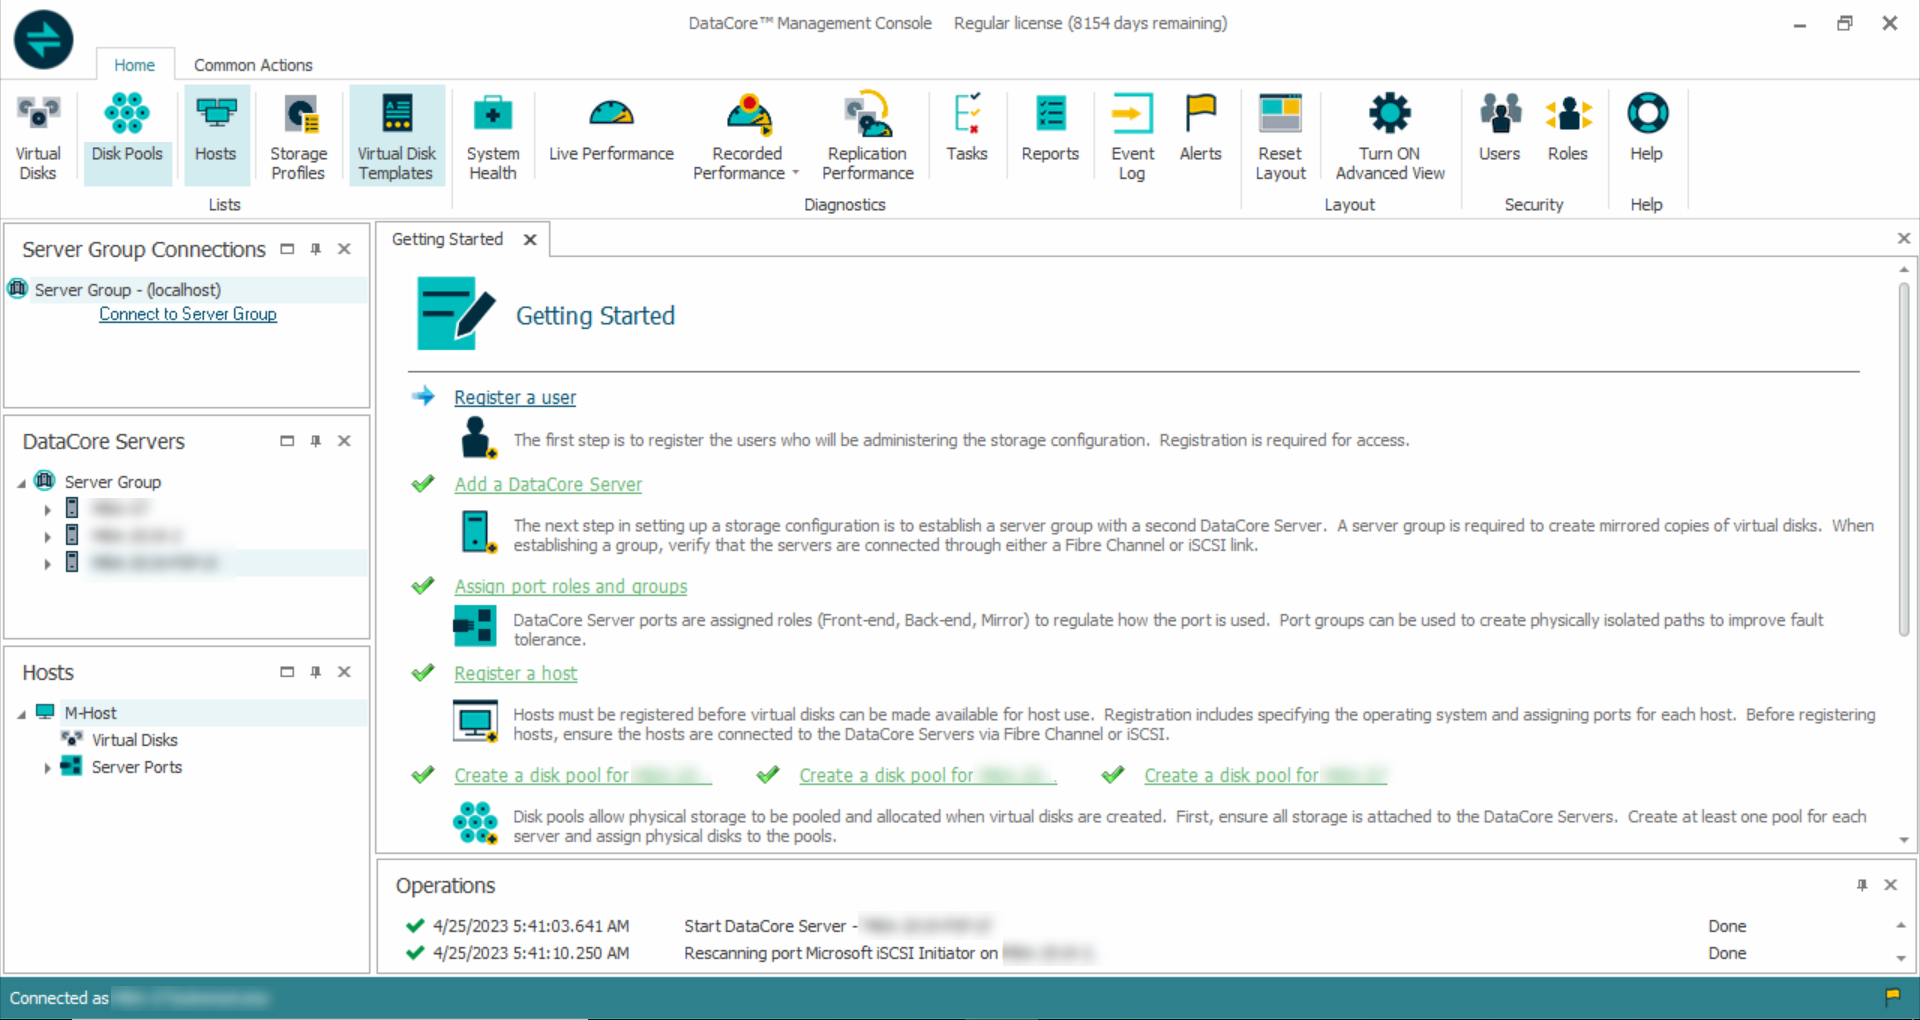Open the Storage Profiles list
The width and height of the screenshot is (1920, 1020).
click(298, 136)
